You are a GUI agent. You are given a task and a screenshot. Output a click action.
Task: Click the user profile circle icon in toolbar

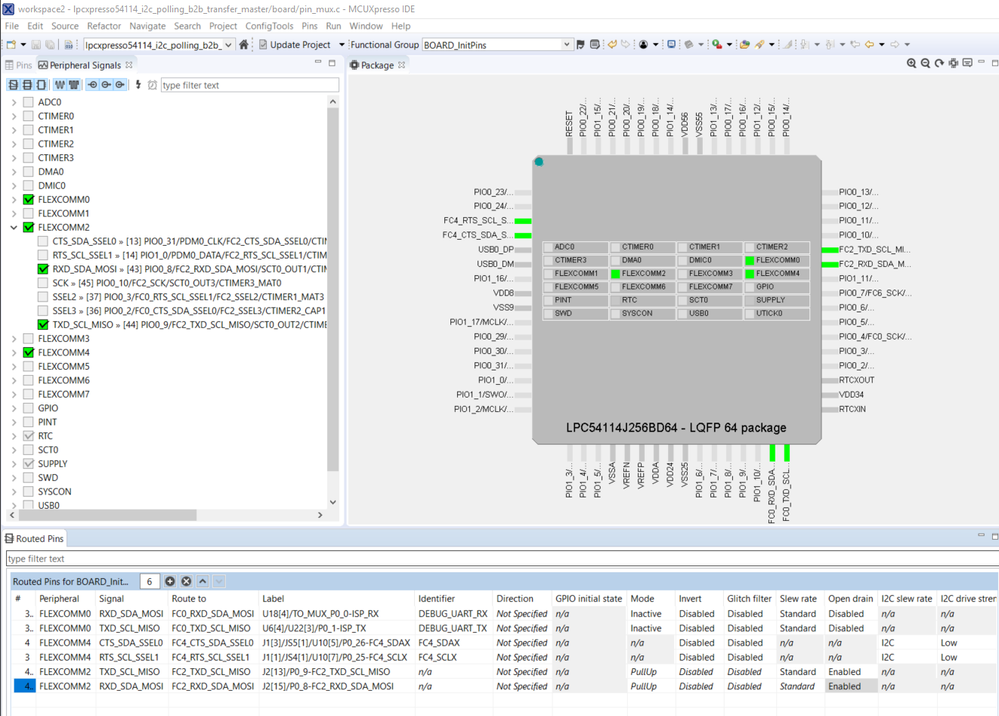coord(643,45)
